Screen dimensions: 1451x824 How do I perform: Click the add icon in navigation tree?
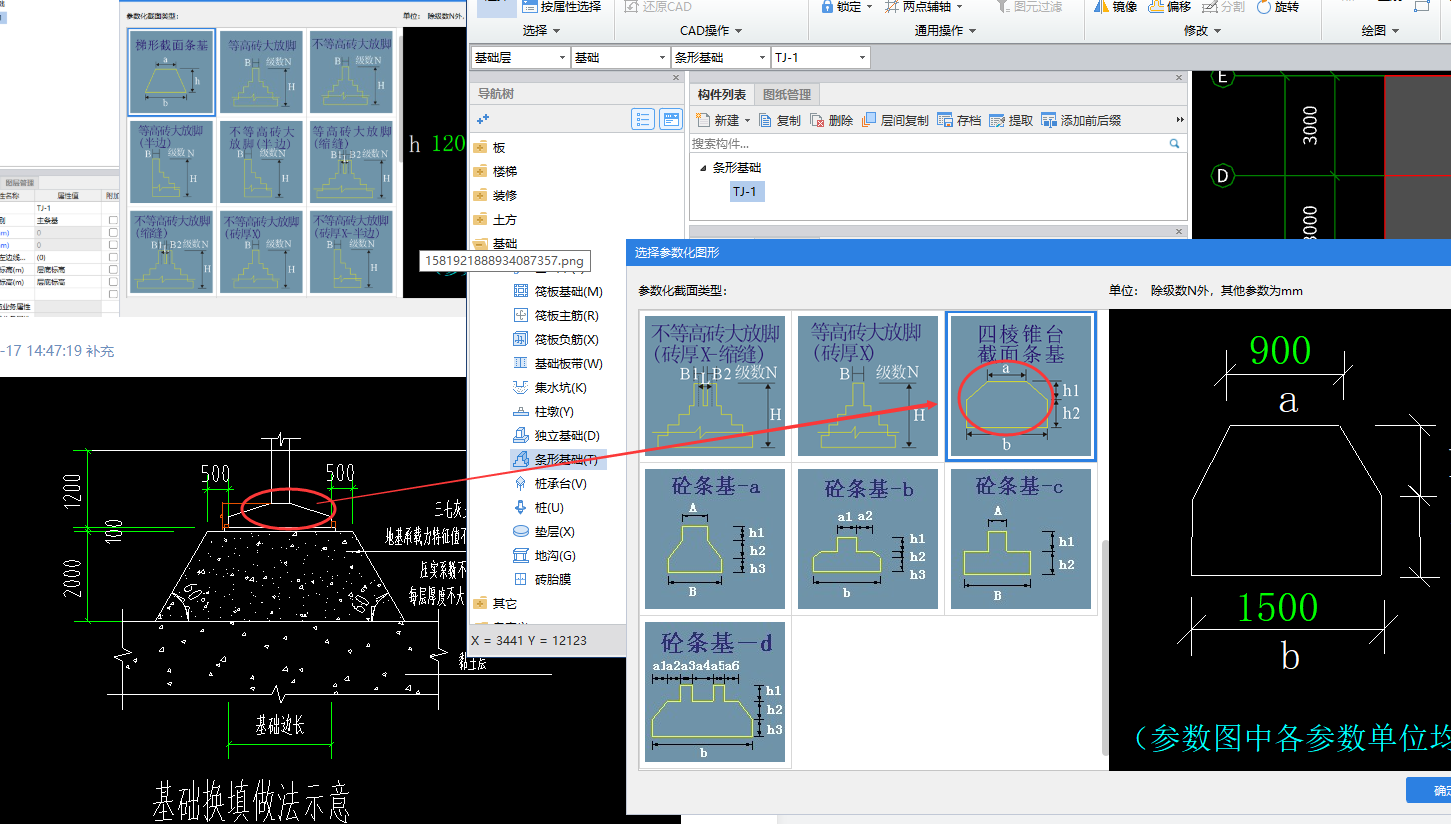(x=483, y=120)
